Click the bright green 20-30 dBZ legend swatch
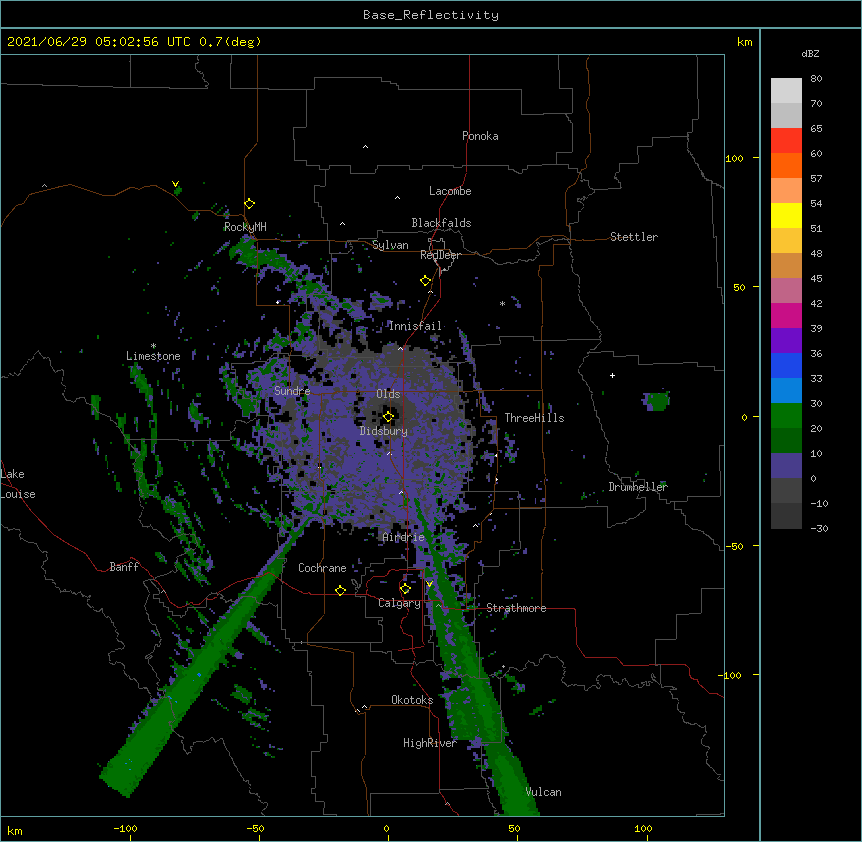 [x=786, y=416]
